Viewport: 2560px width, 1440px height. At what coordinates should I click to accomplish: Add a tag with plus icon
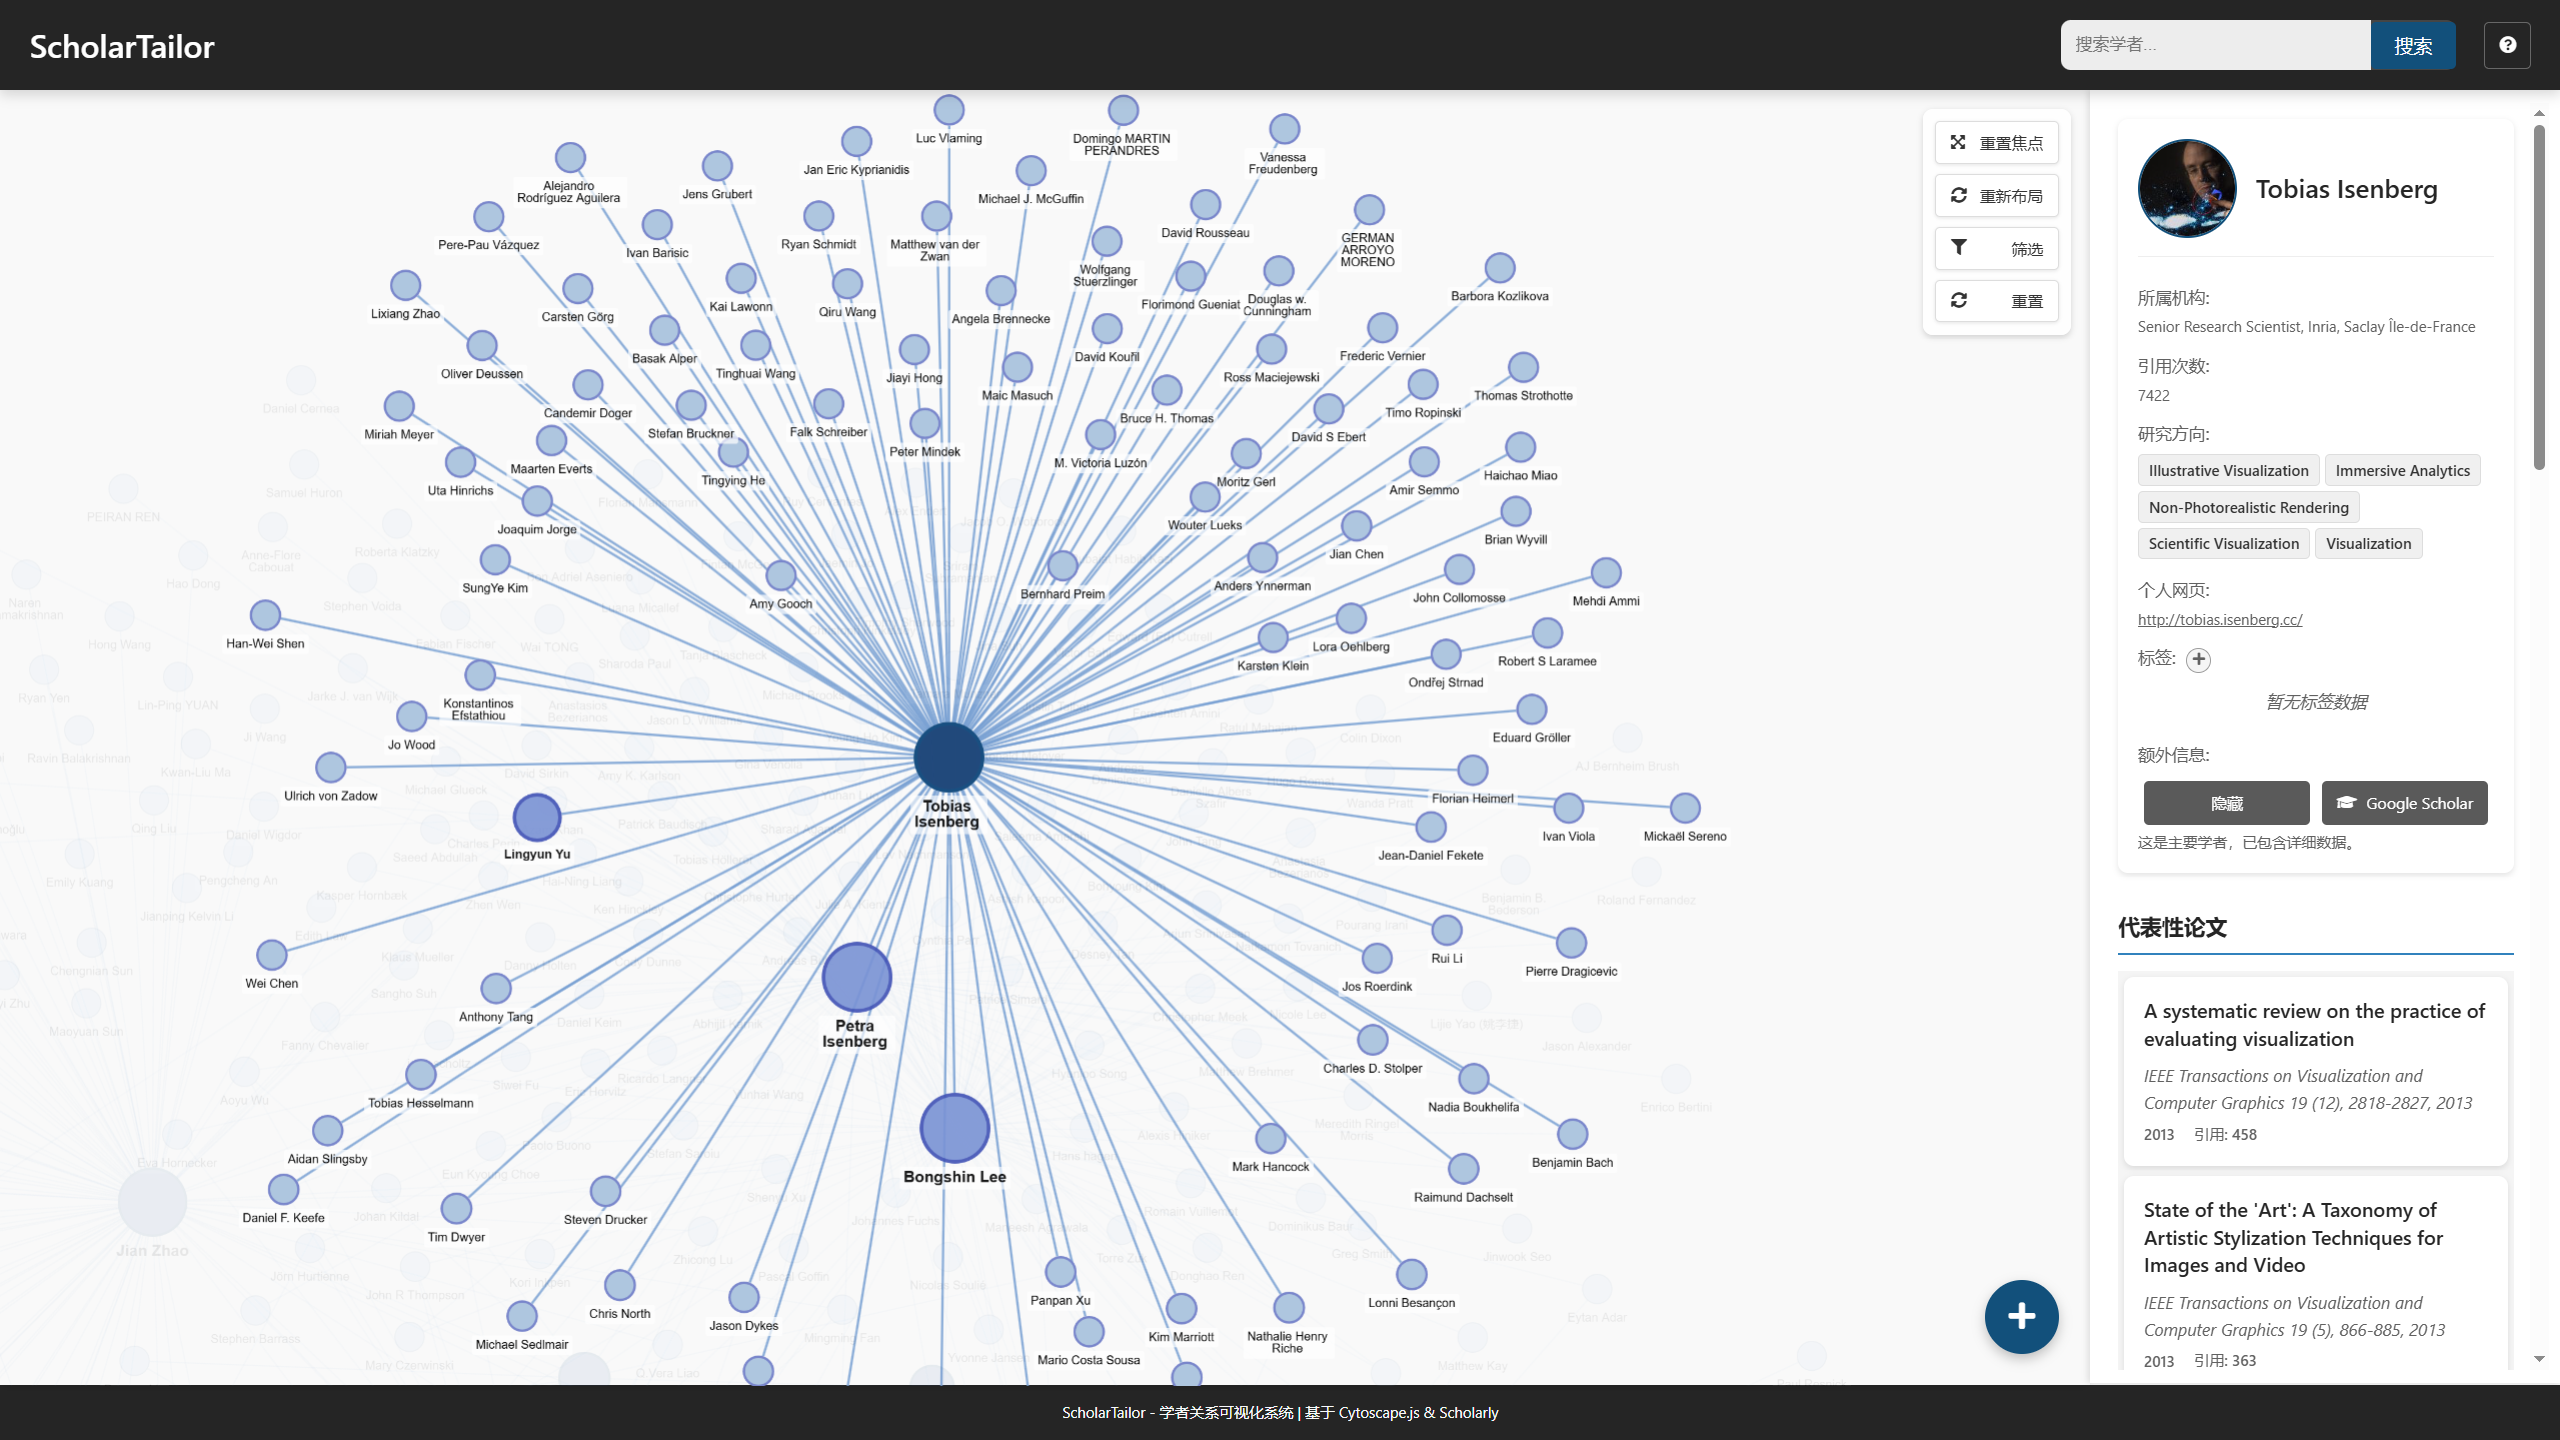(2198, 660)
